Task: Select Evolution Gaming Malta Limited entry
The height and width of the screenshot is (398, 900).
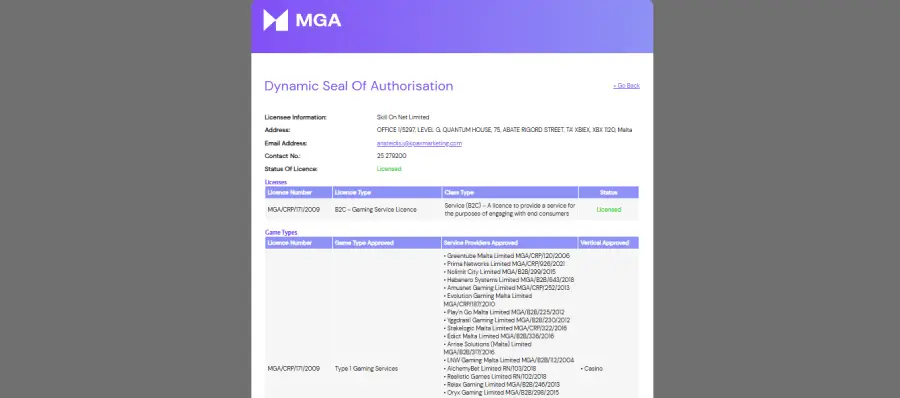Action: 488,300
